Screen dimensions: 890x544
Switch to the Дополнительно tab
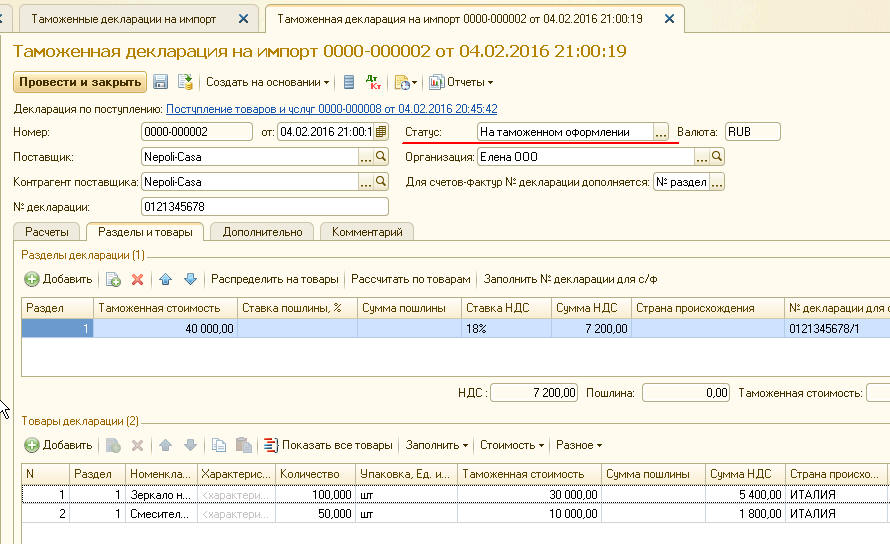click(262, 232)
